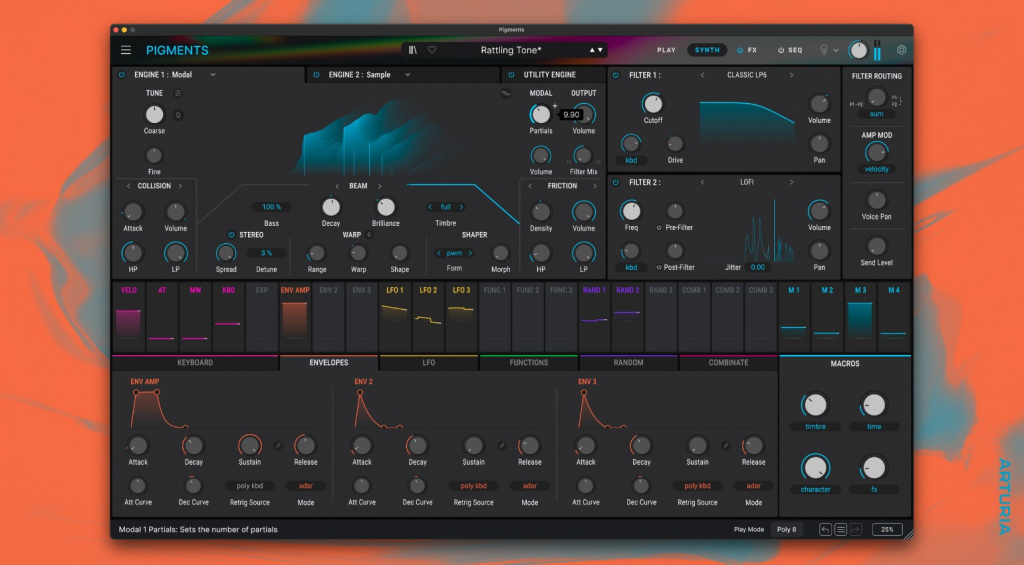Click the link icon beside ENV AMP Sustain
Image resolution: width=1024 pixels, height=565 pixels.
tap(278, 445)
